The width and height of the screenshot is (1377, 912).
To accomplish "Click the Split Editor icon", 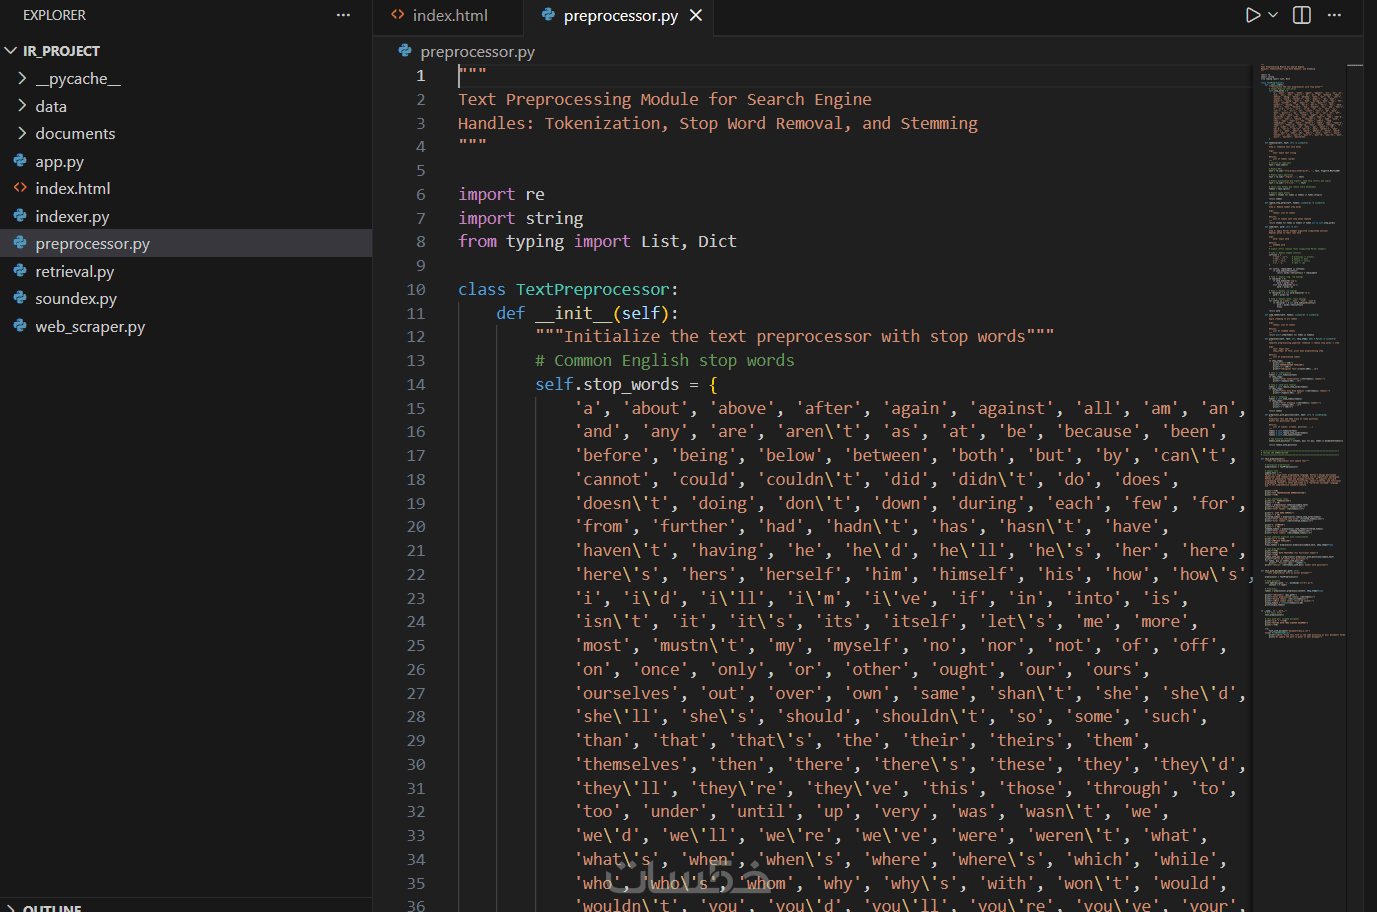I will coord(1302,15).
